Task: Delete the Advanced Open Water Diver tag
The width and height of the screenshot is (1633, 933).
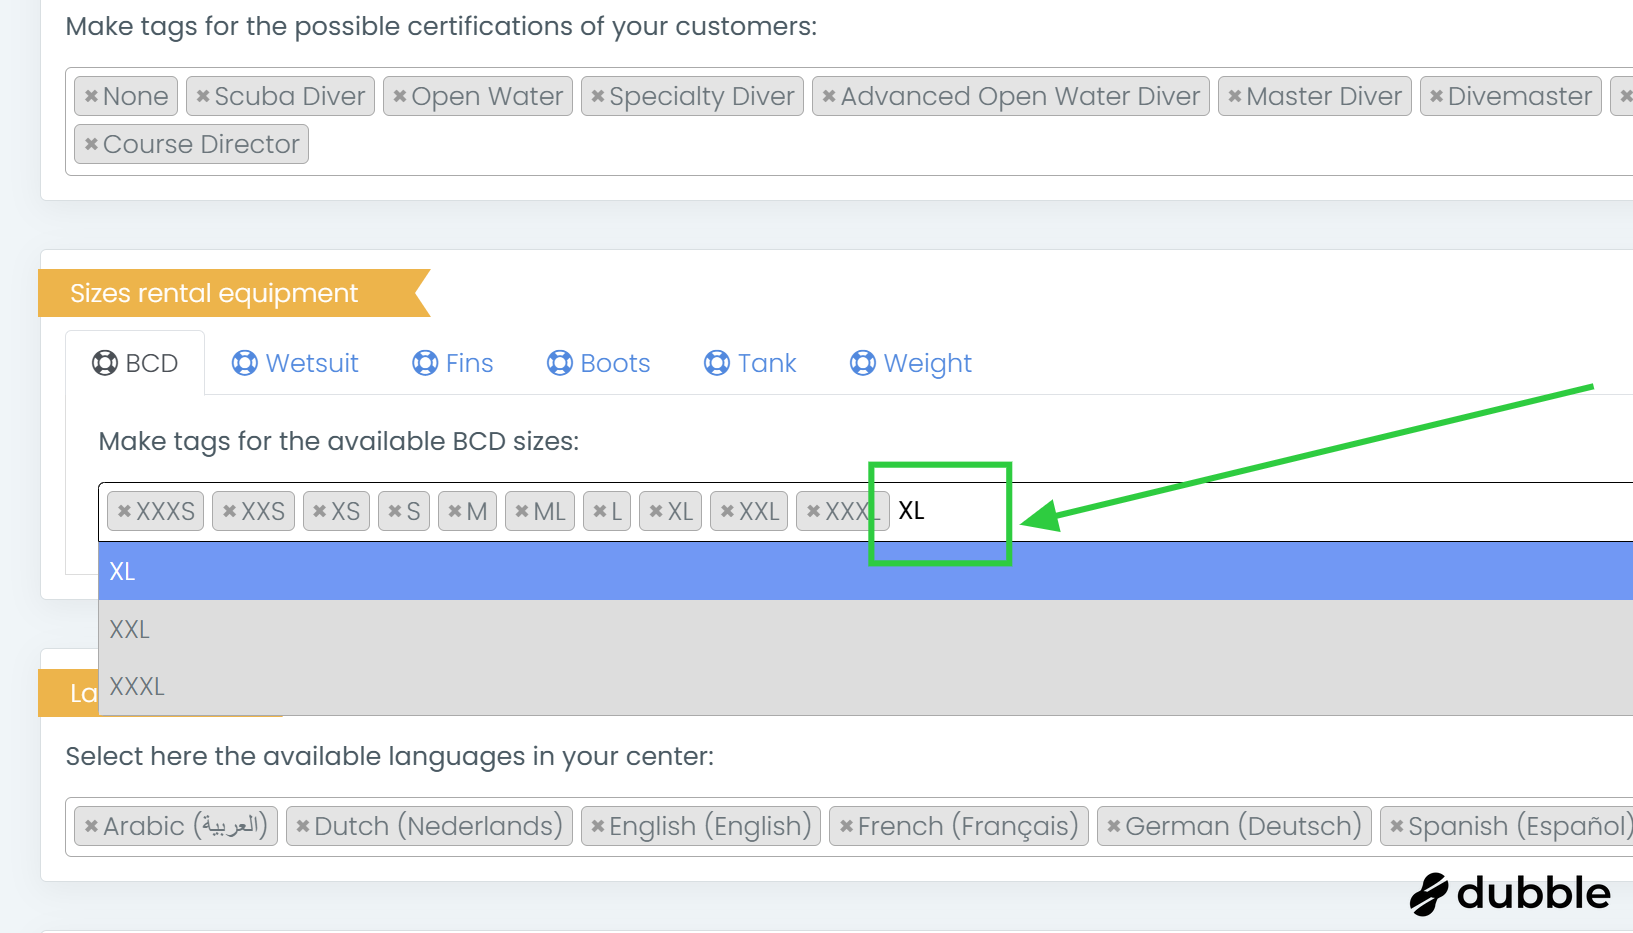Action: (x=829, y=97)
